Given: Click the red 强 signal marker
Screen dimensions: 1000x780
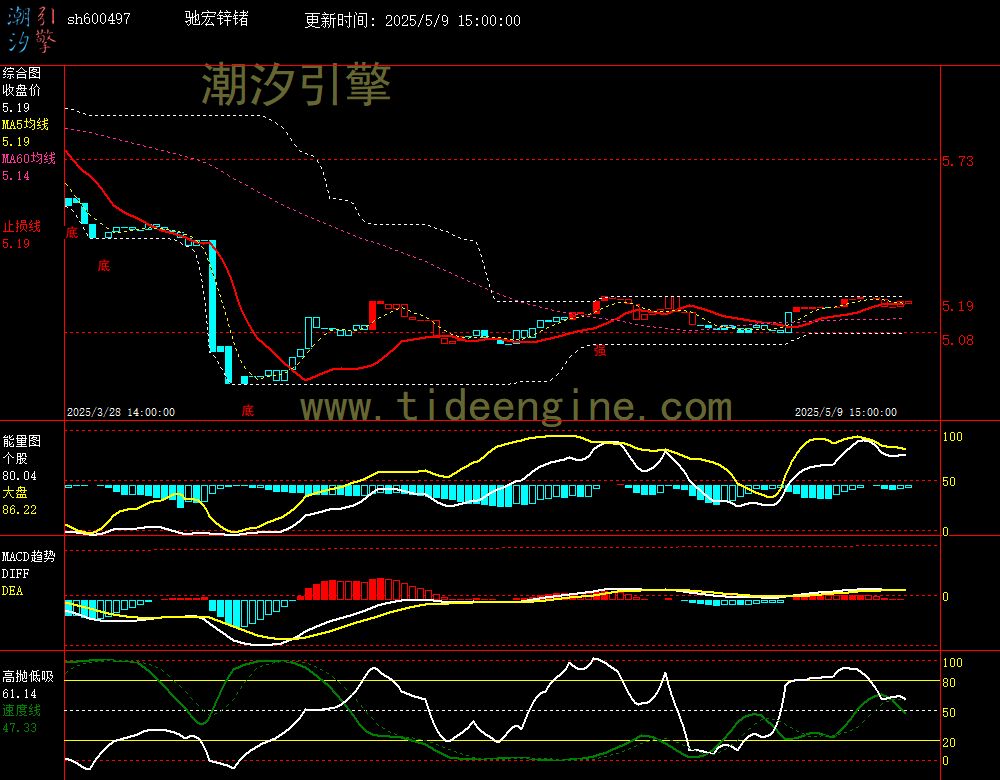Looking at the screenshot, I should tap(600, 350).
